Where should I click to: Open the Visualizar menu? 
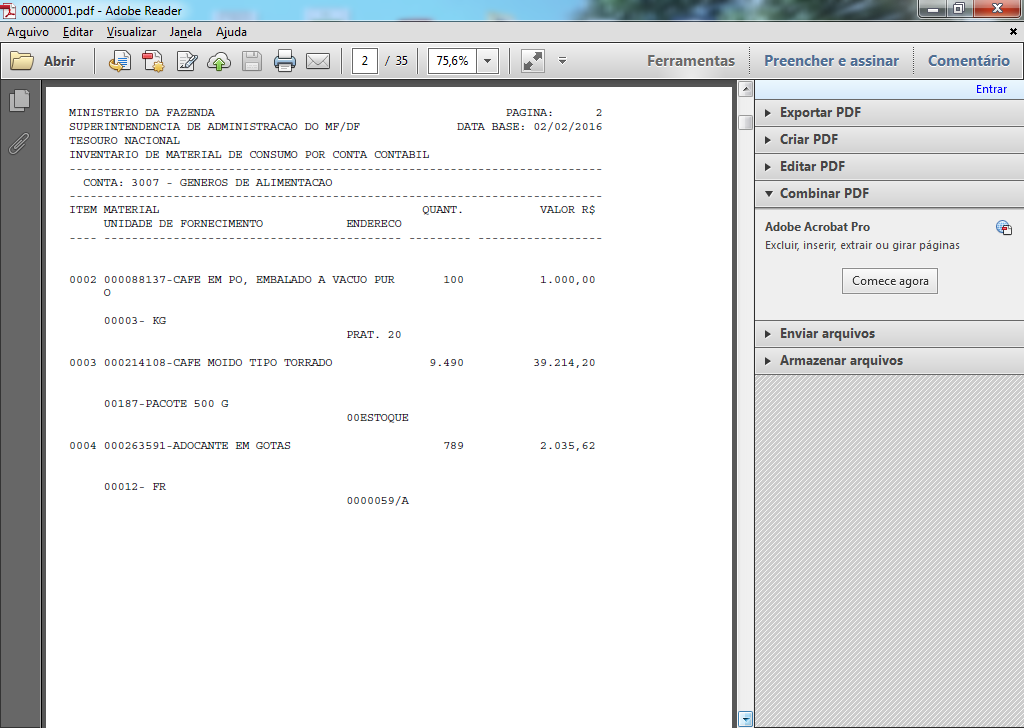click(131, 32)
